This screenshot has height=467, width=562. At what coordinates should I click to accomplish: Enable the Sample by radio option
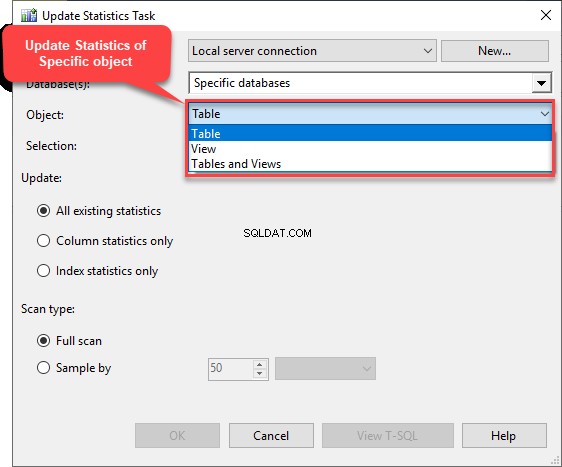pos(43,368)
